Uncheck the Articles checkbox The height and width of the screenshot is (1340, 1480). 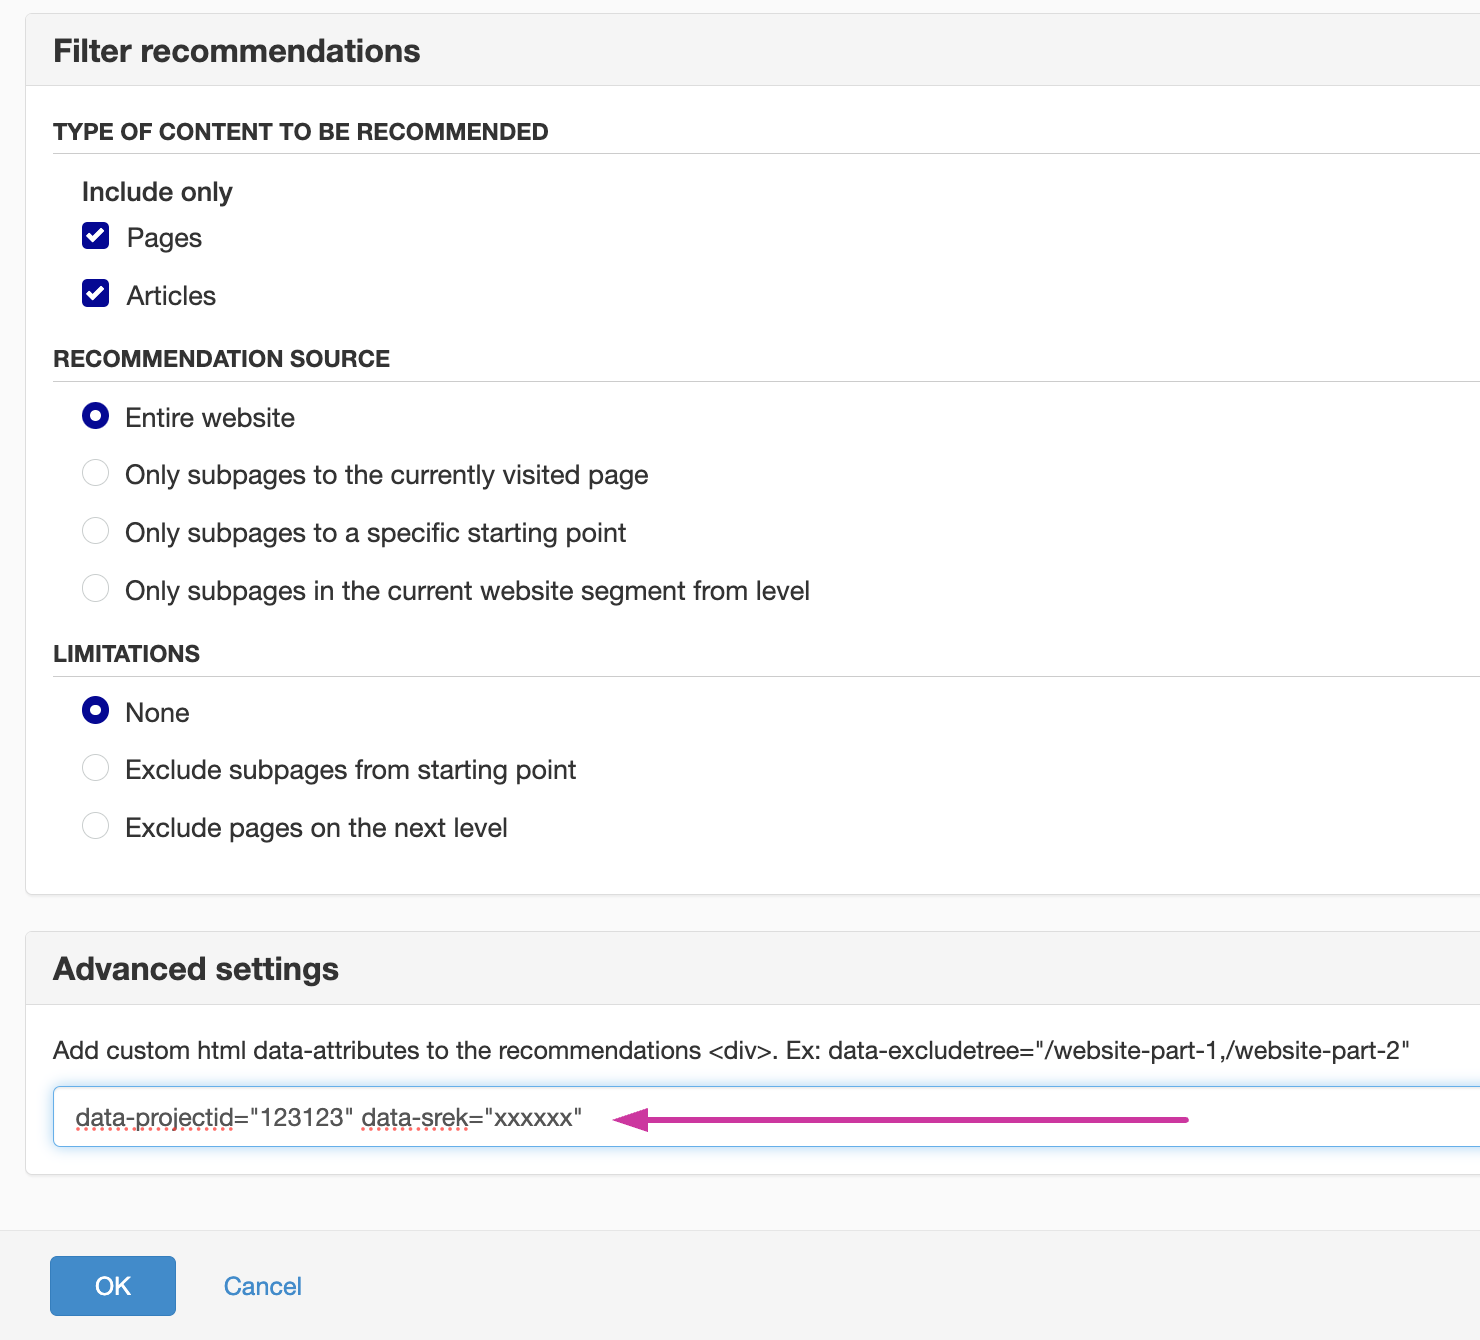tap(96, 294)
